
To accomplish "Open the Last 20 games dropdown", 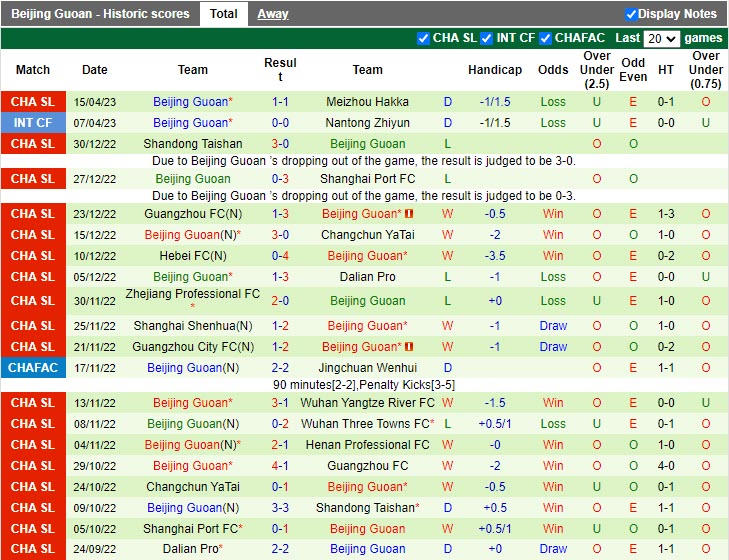I will point(661,39).
